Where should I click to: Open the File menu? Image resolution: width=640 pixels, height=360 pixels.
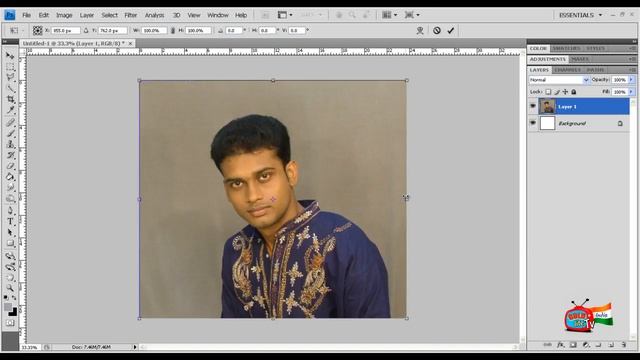pyautogui.click(x=27, y=15)
